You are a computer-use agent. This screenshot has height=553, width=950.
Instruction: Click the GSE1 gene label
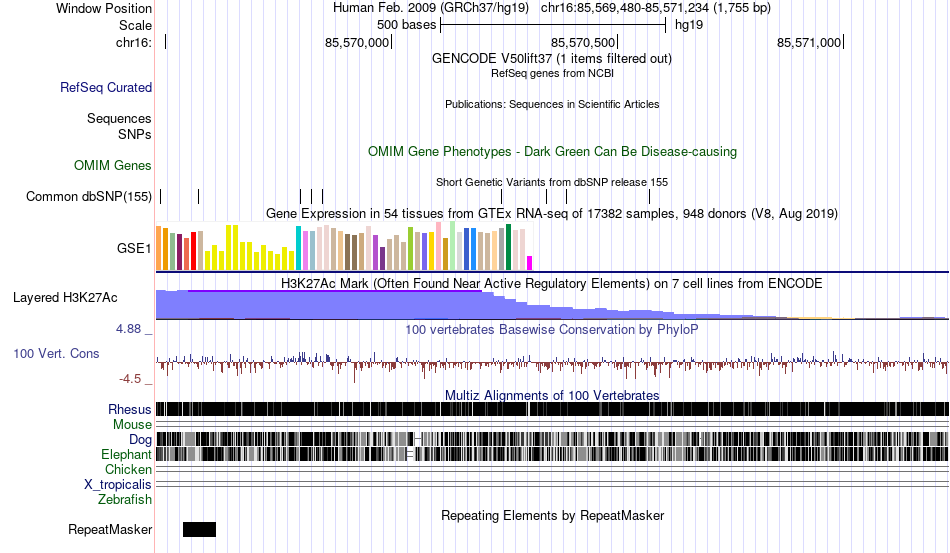pyautogui.click(x=134, y=248)
